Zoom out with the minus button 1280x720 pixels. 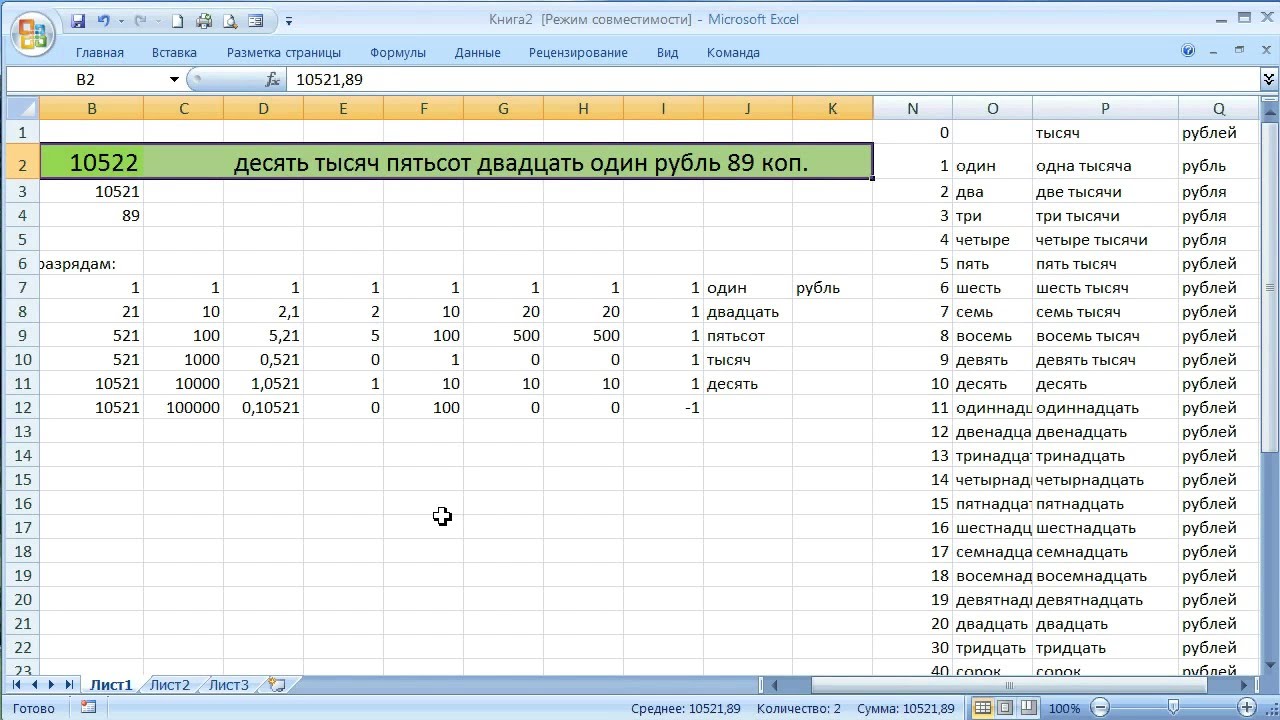coord(1099,708)
